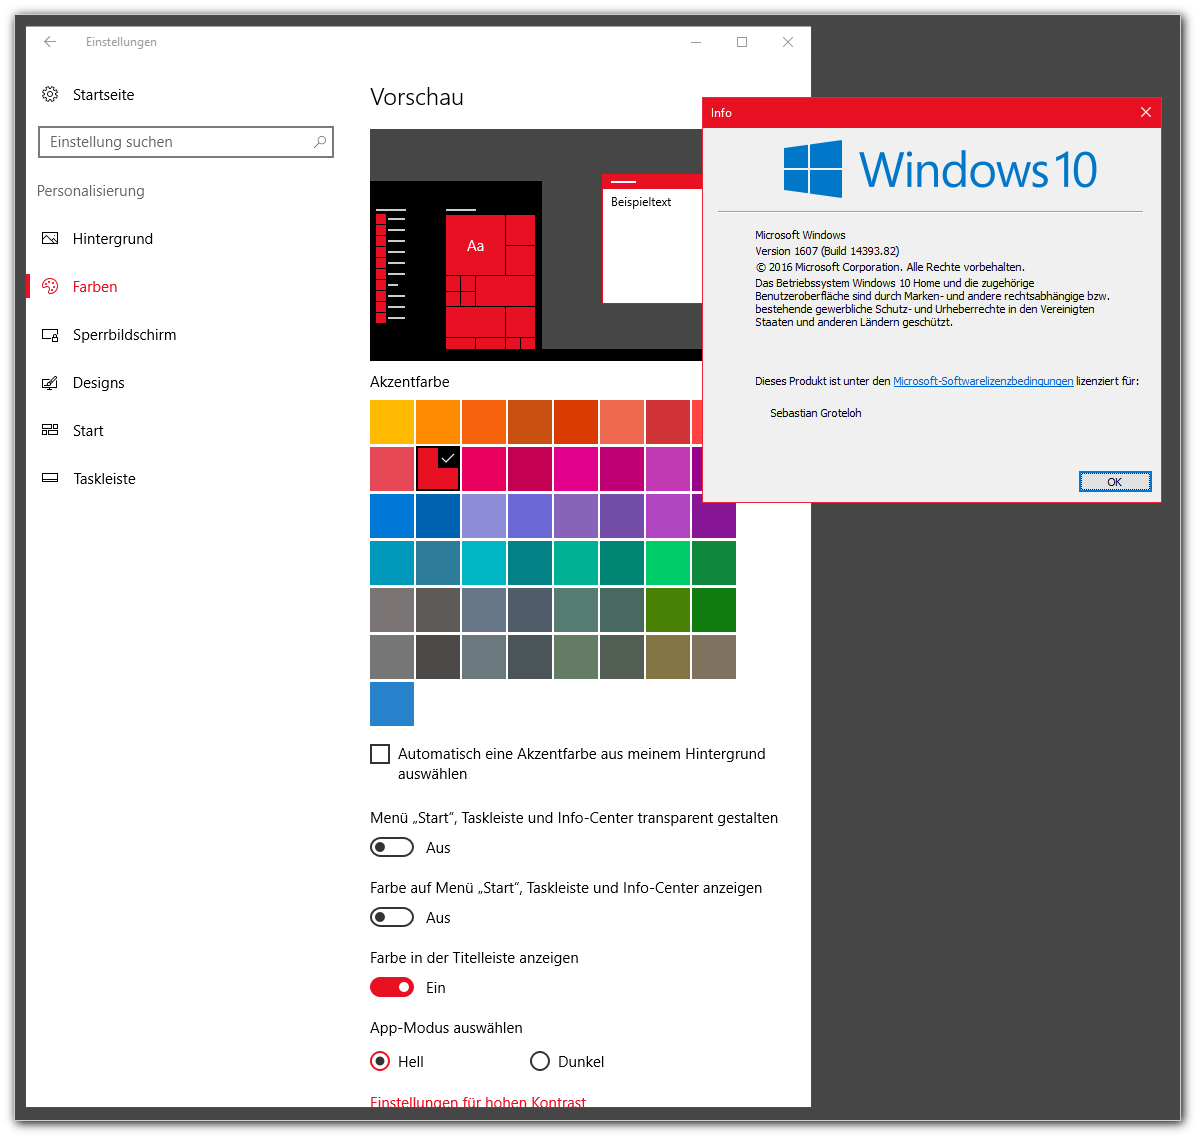1196x1136 pixels.
Task: Click the Personalisierung heading
Action: pyautogui.click(x=91, y=191)
